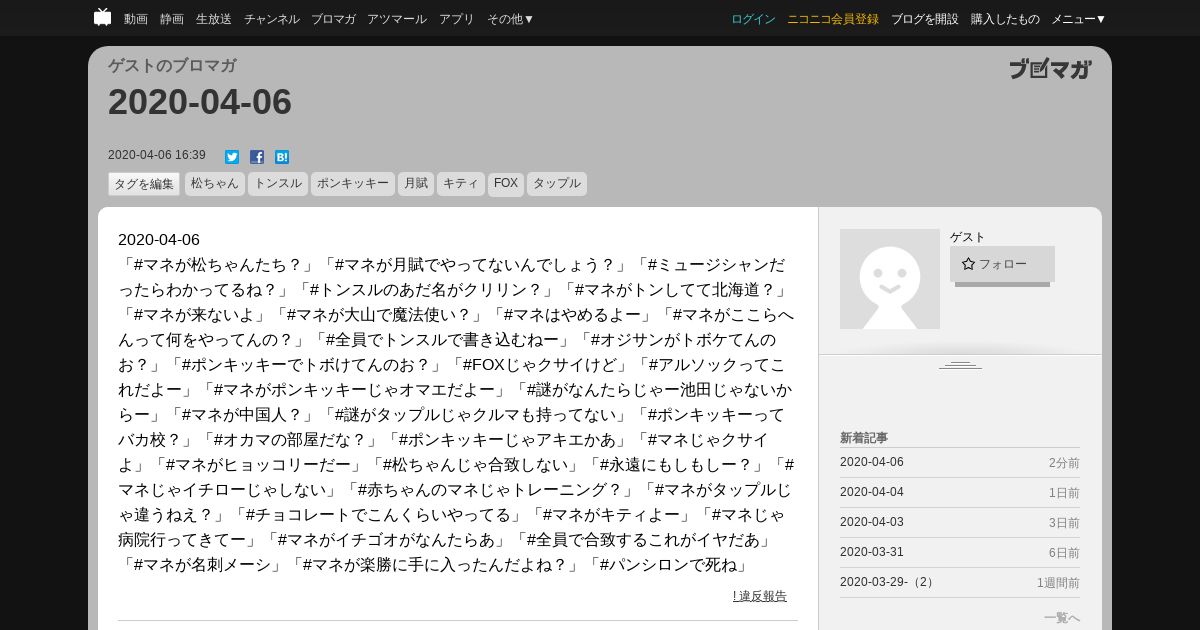
Task: Share article on Twitter icon
Action: [x=232, y=157]
